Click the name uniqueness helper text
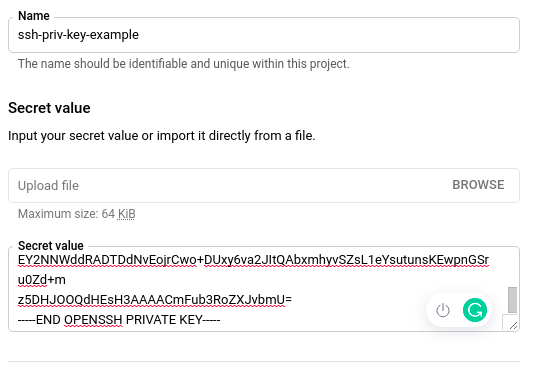 184,64
